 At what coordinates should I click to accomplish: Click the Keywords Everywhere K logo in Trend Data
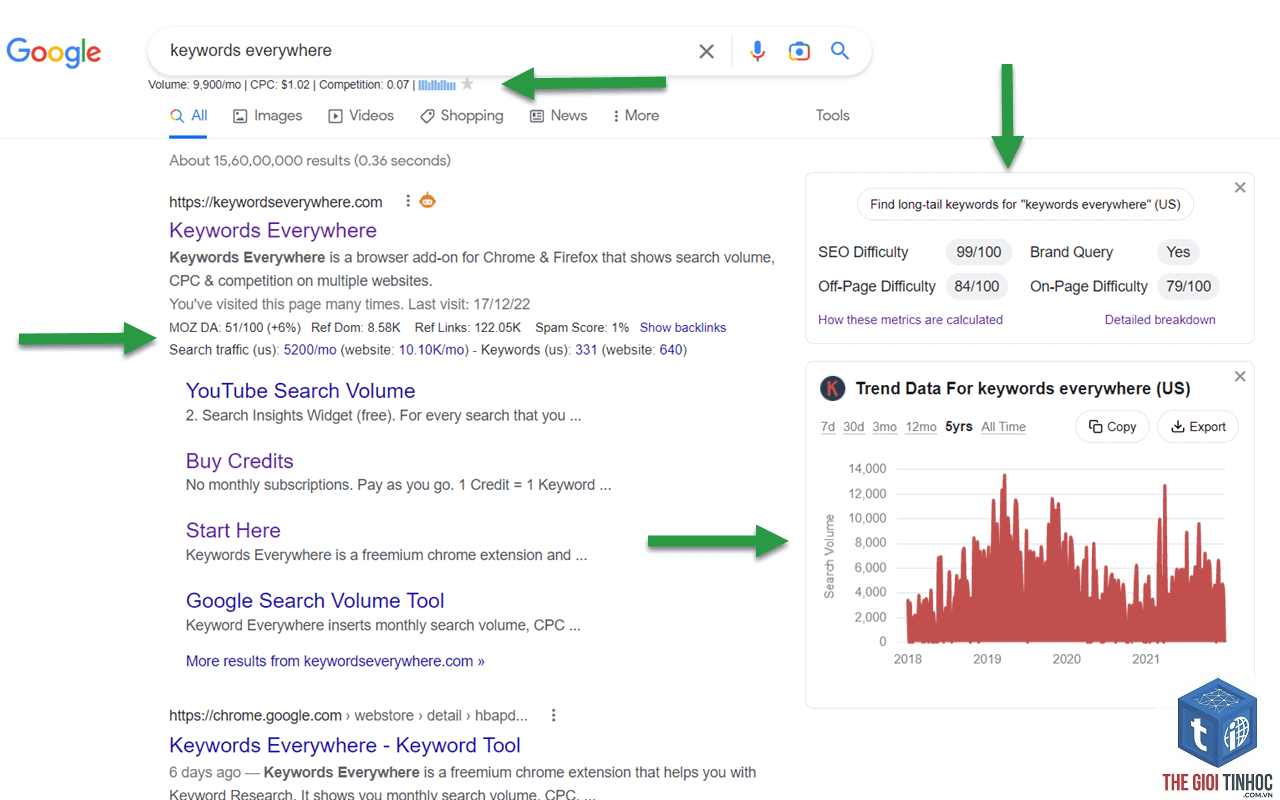[x=832, y=388]
